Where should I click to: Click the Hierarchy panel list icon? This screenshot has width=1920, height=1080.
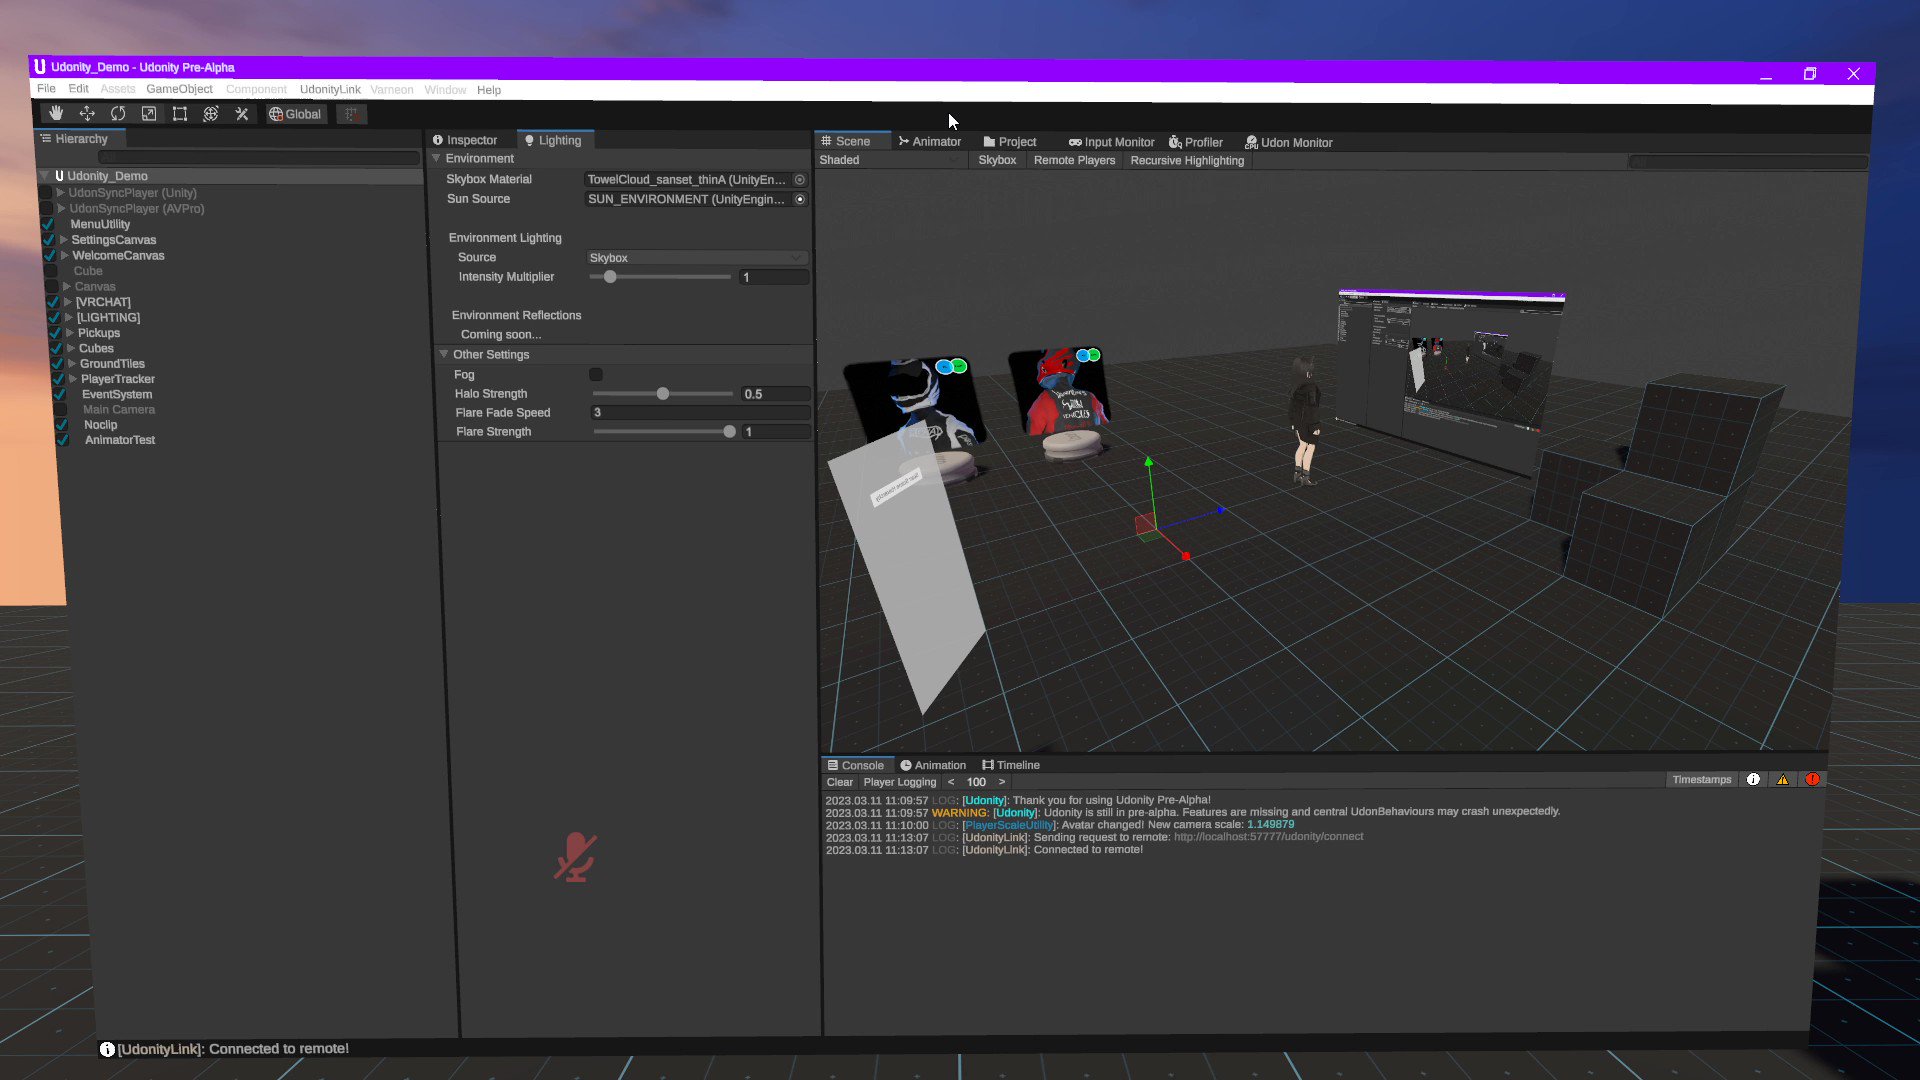click(x=46, y=139)
